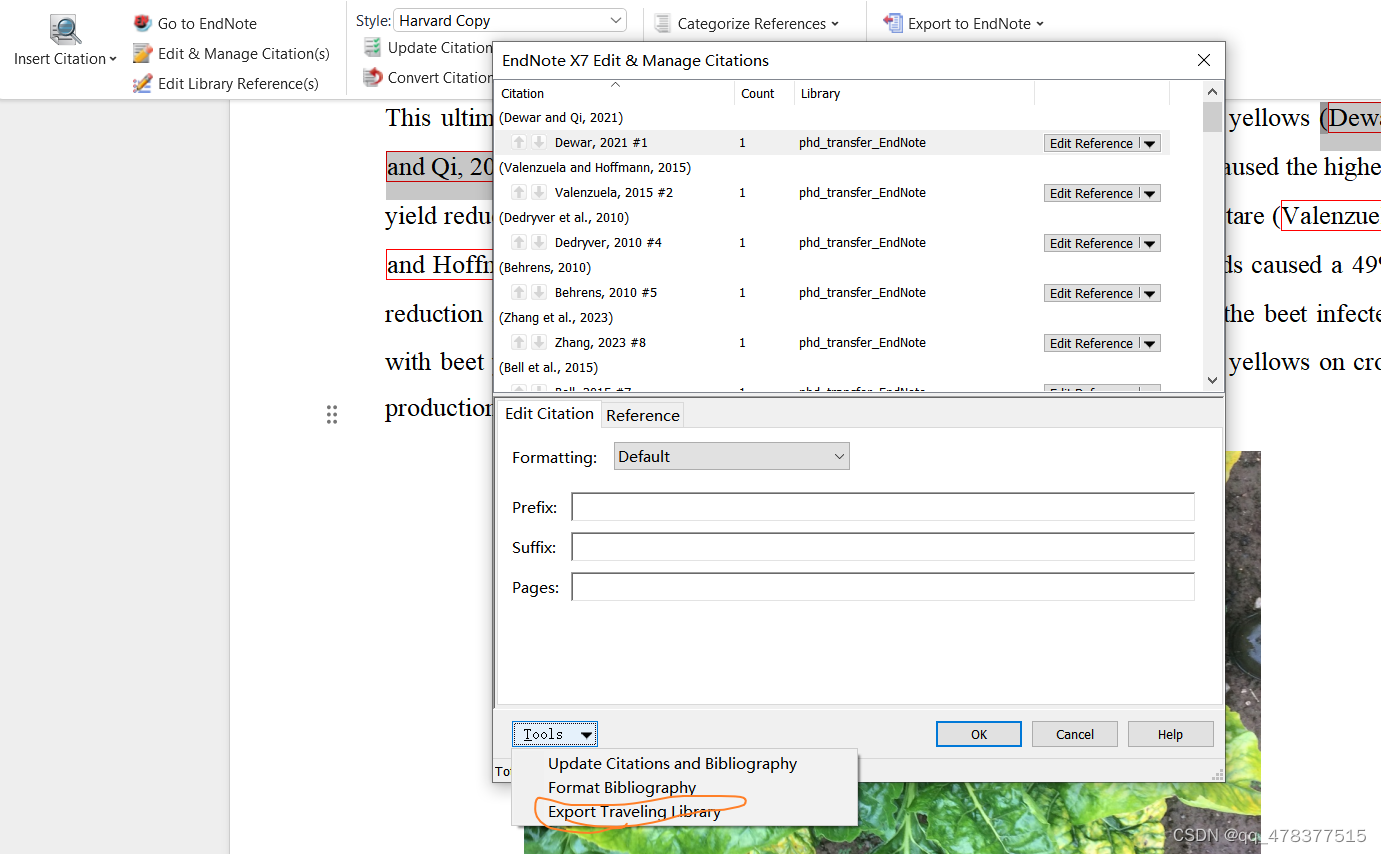This screenshot has width=1381, height=854.
Task: Move the Valenzuela, 2015 #2 citation up
Action: tap(519, 192)
